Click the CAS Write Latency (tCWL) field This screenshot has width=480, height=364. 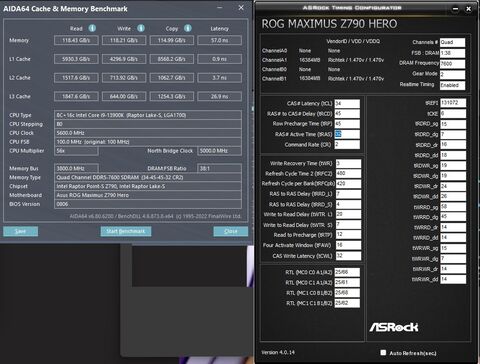(348, 256)
